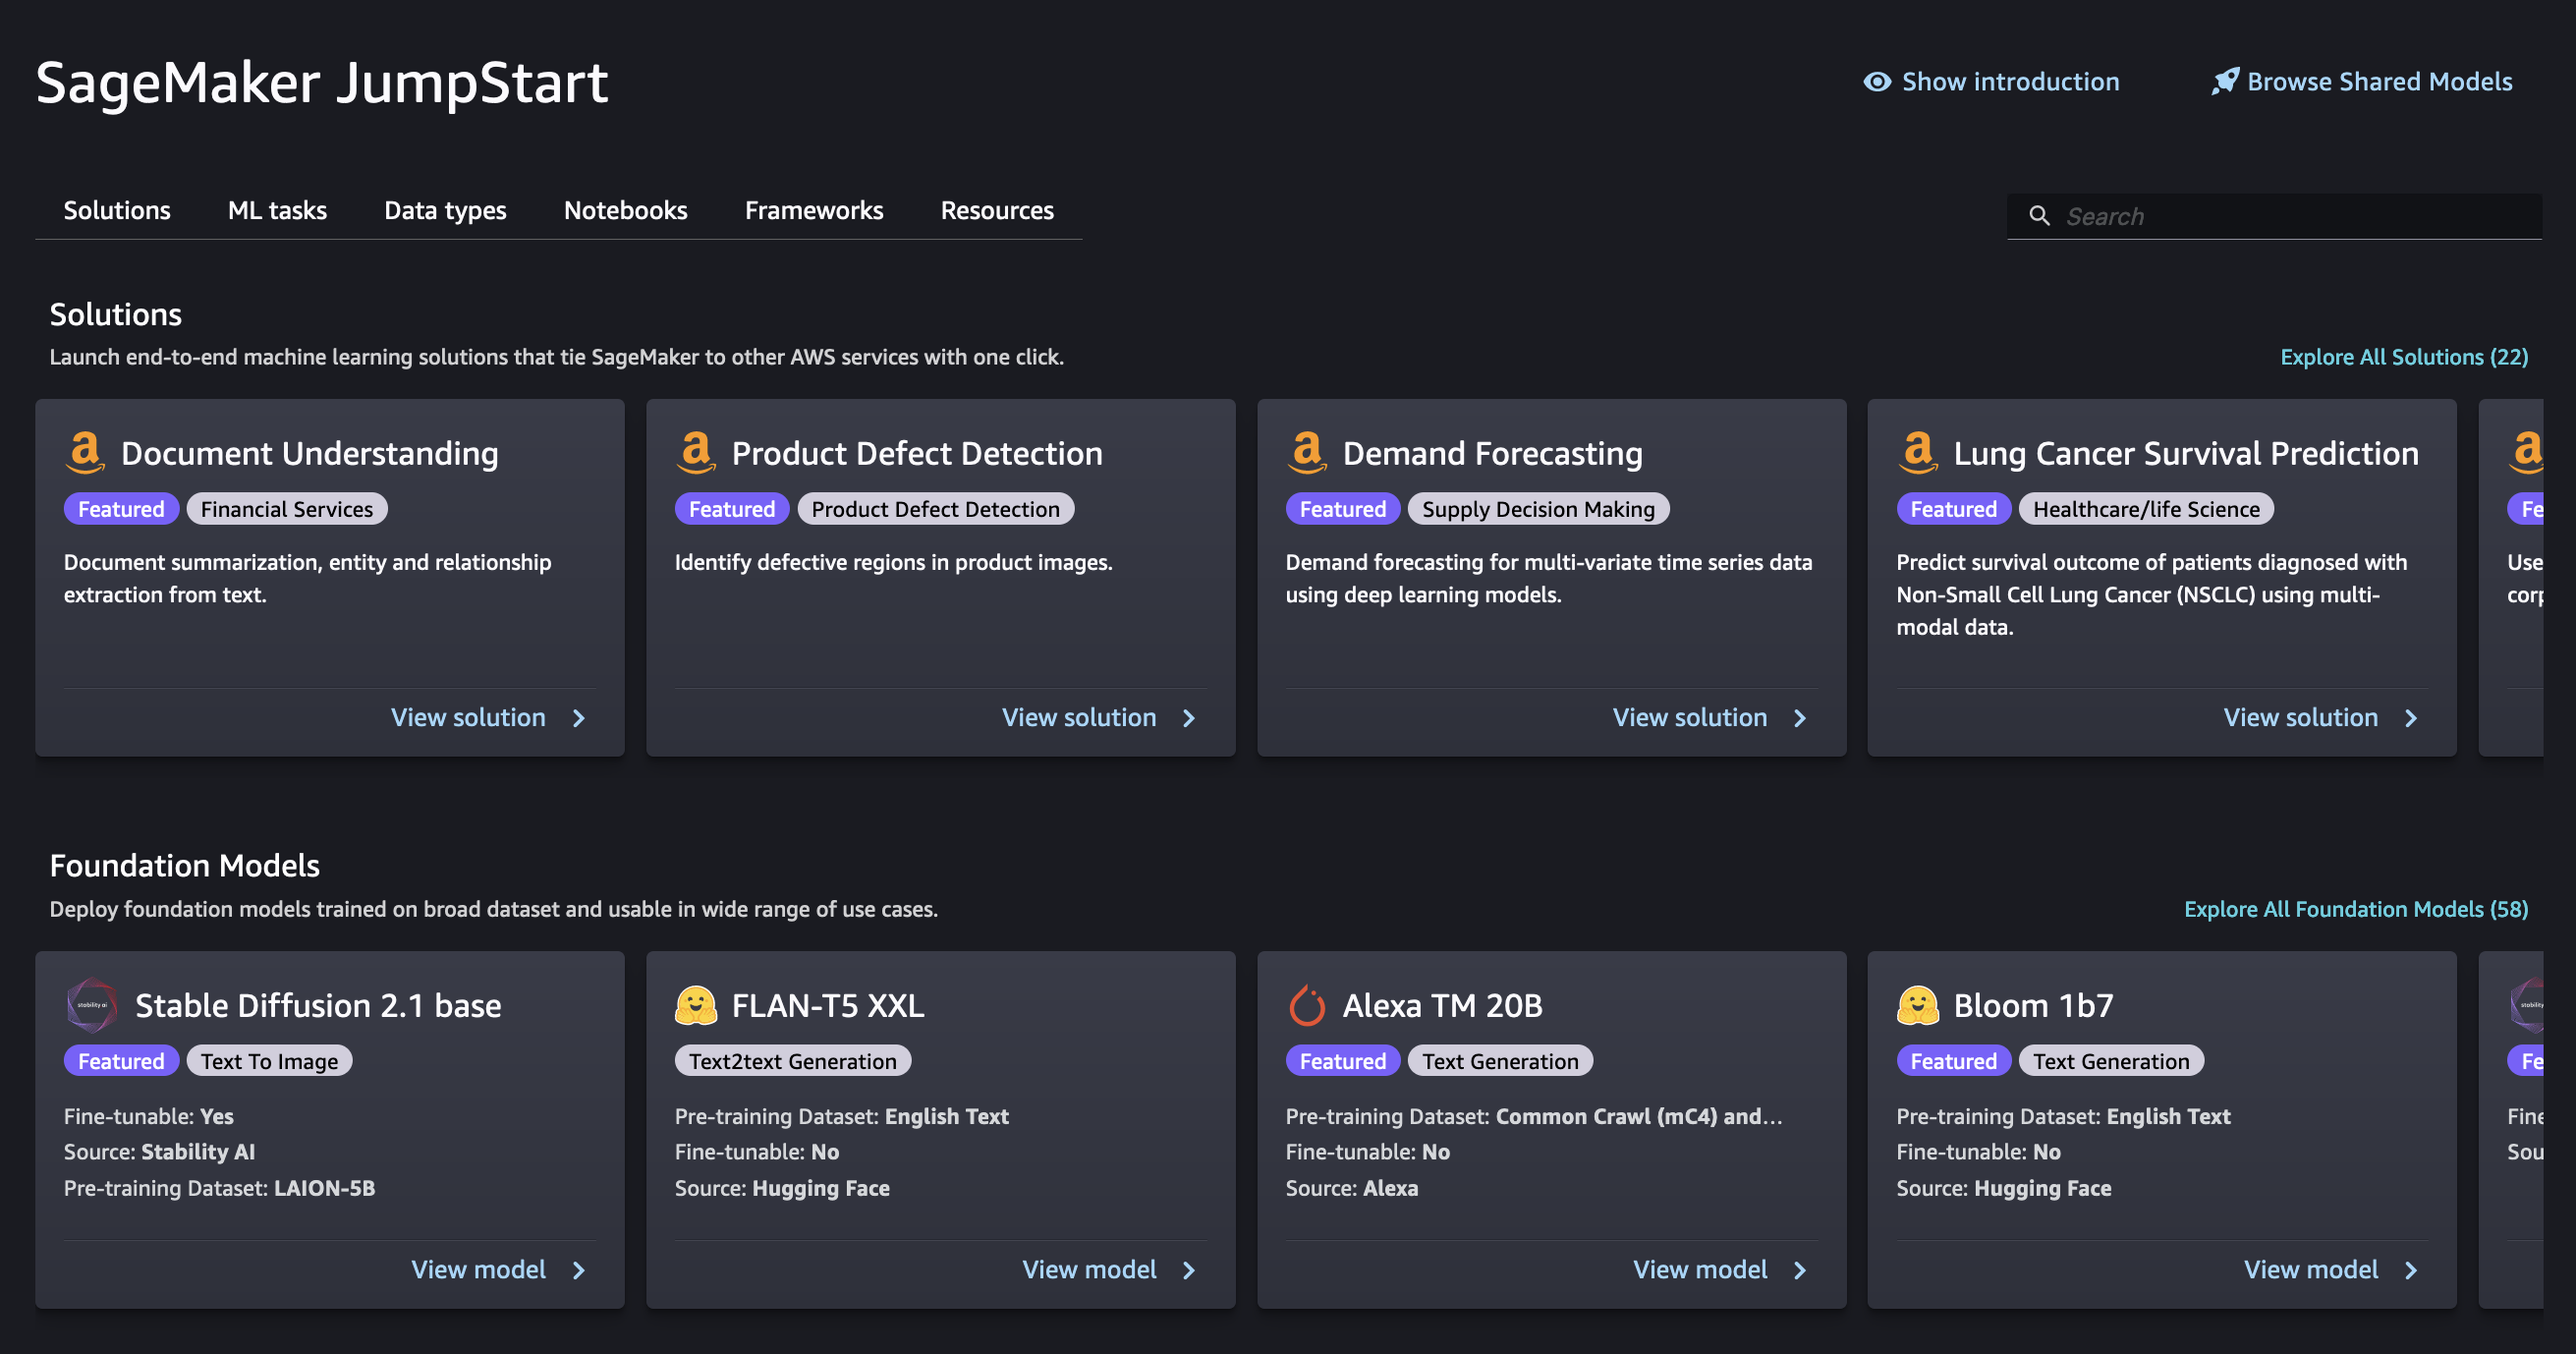Click Explore All Foundation Models (58)
Screen dimensions: 2576x1354
tap(2356, 909)
